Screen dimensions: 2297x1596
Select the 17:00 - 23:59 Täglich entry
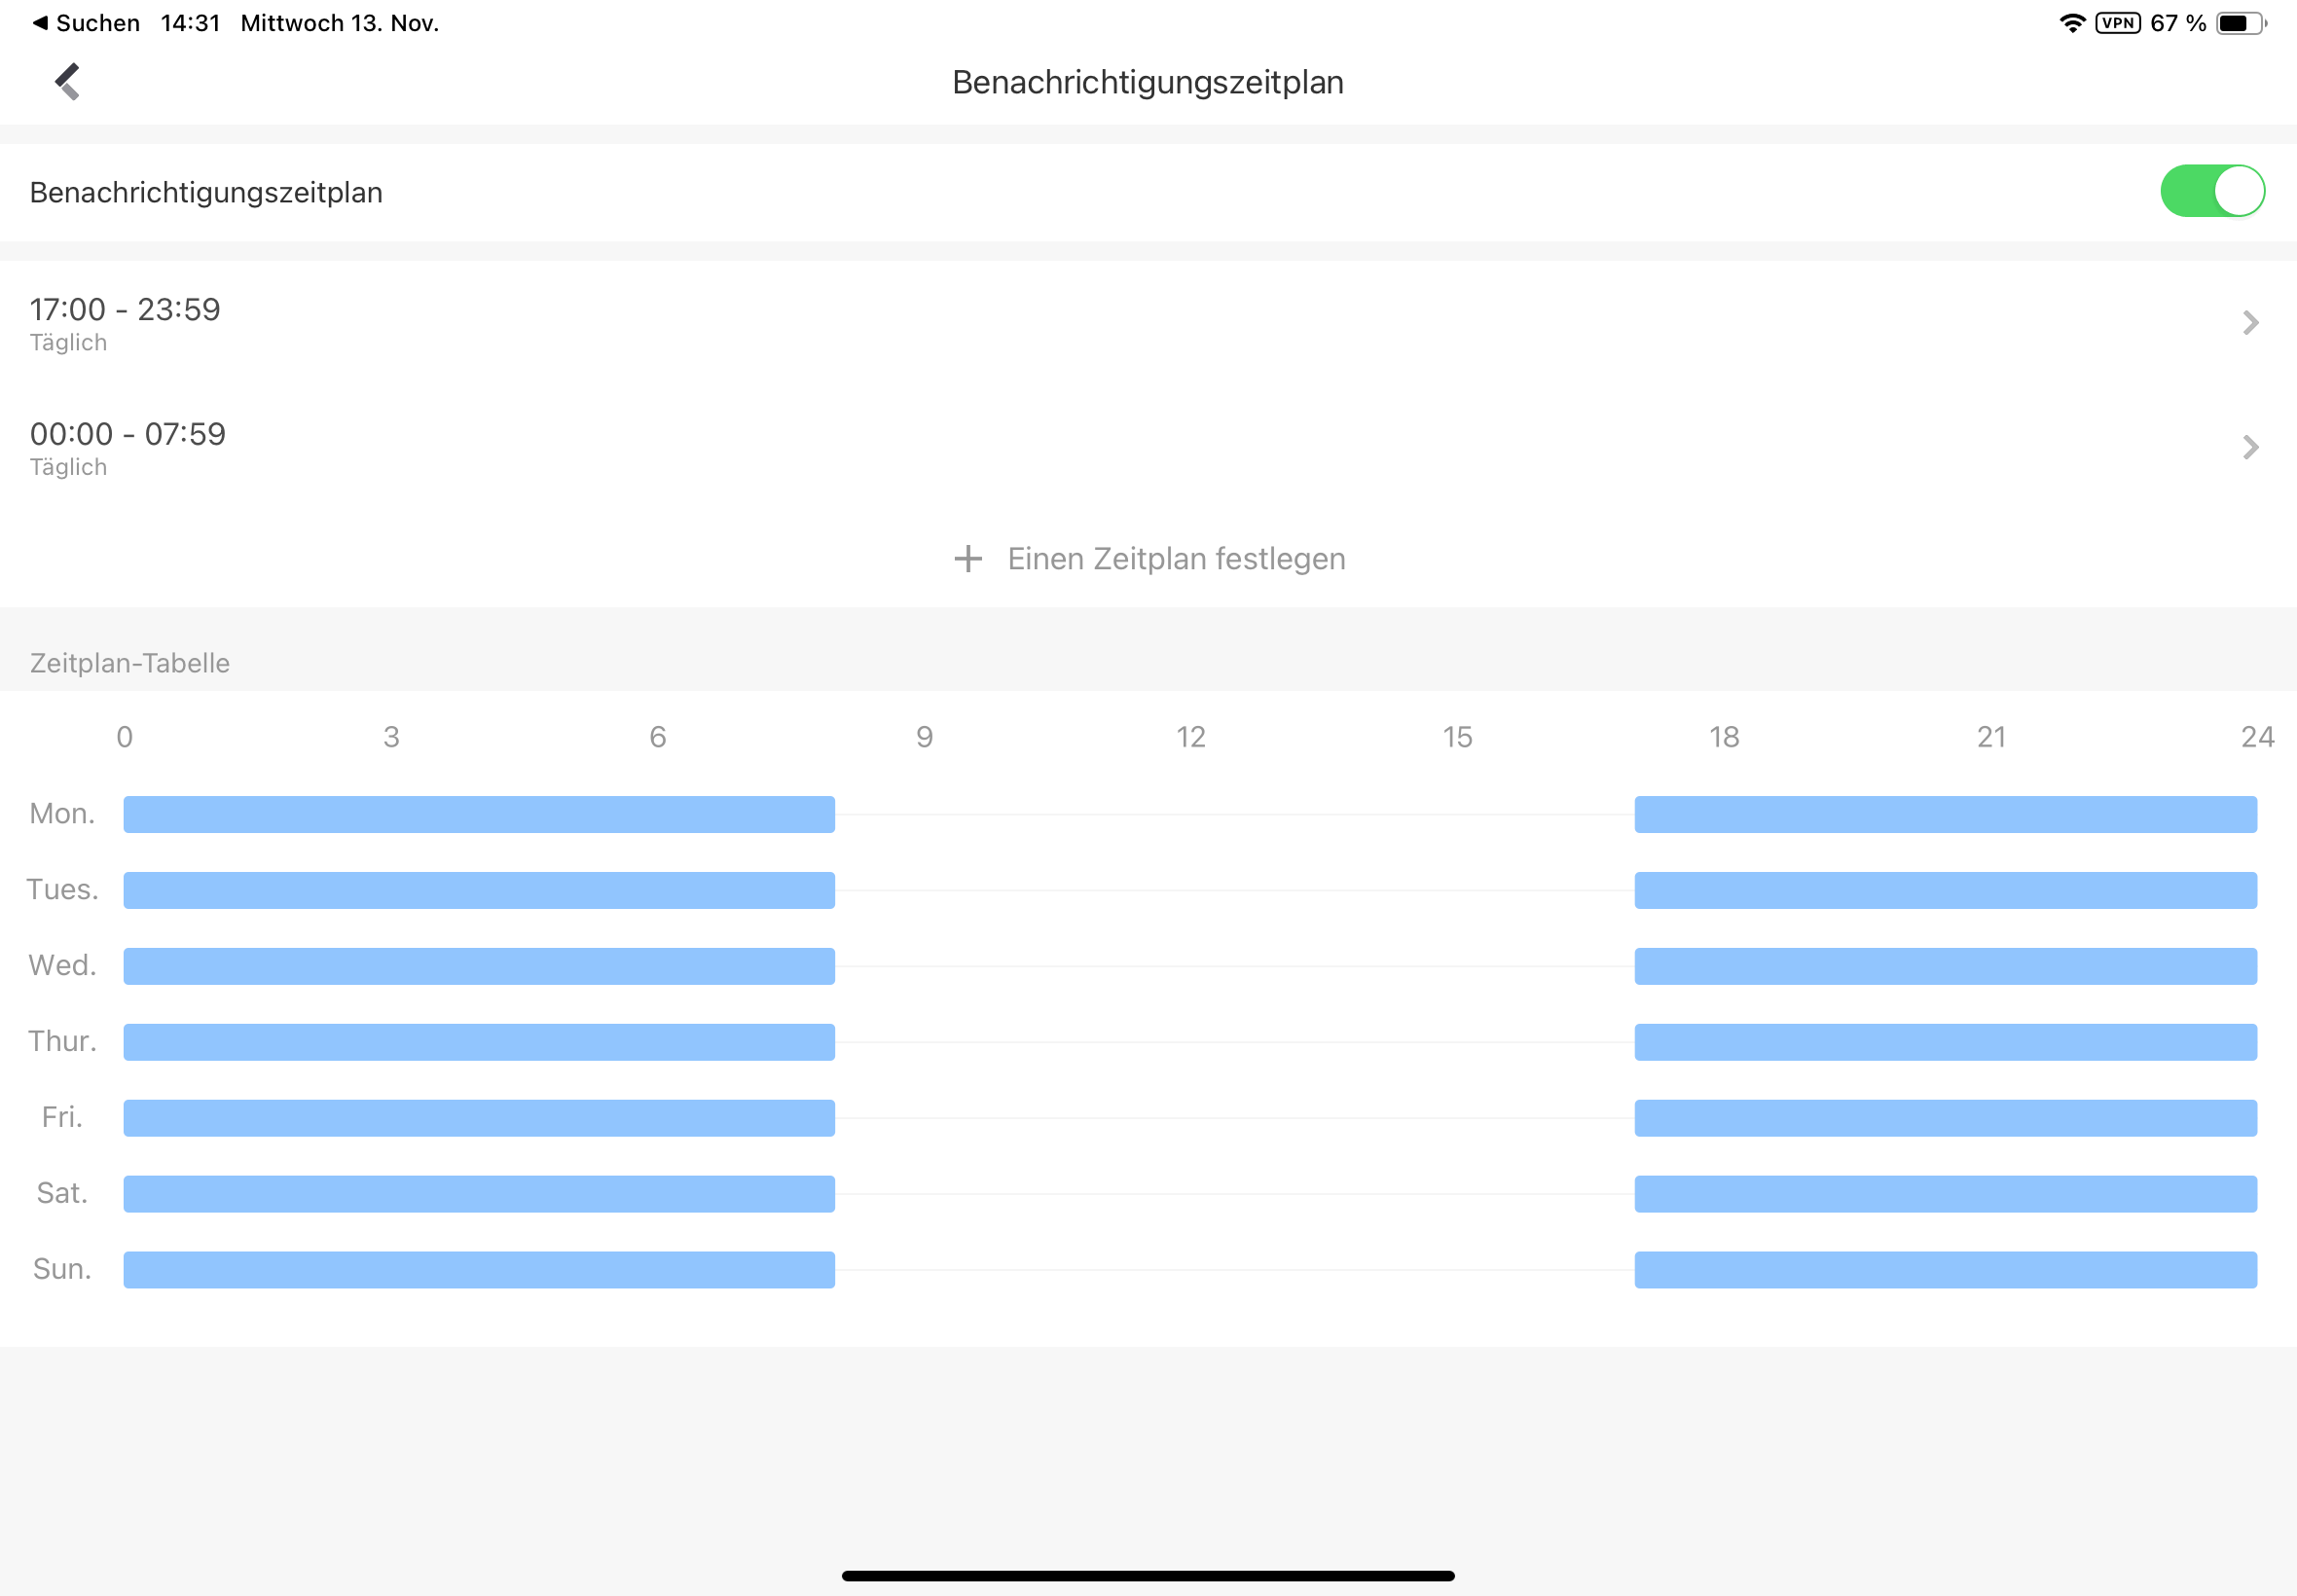(x=125, y=323)
